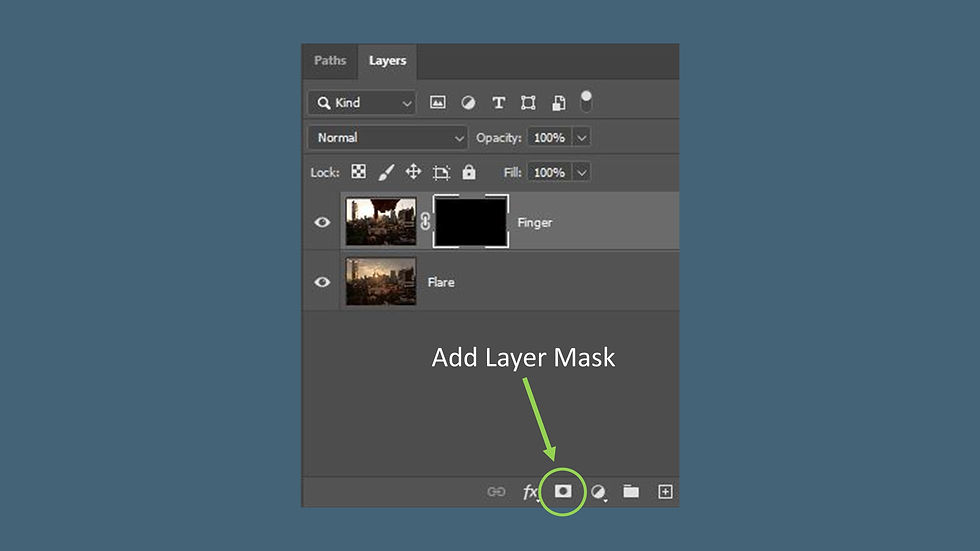This screenshot has height=551, width=980.
Task: Switch to the Paths tab
Action: click(x=330, y=61)
